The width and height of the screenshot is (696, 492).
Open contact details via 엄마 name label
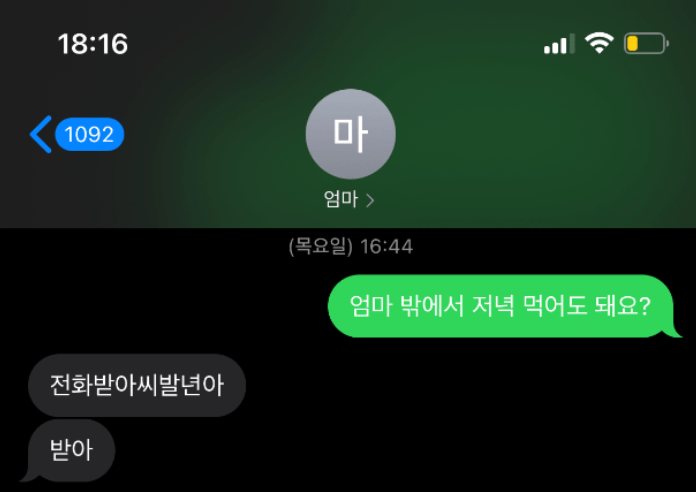point(340,199)
